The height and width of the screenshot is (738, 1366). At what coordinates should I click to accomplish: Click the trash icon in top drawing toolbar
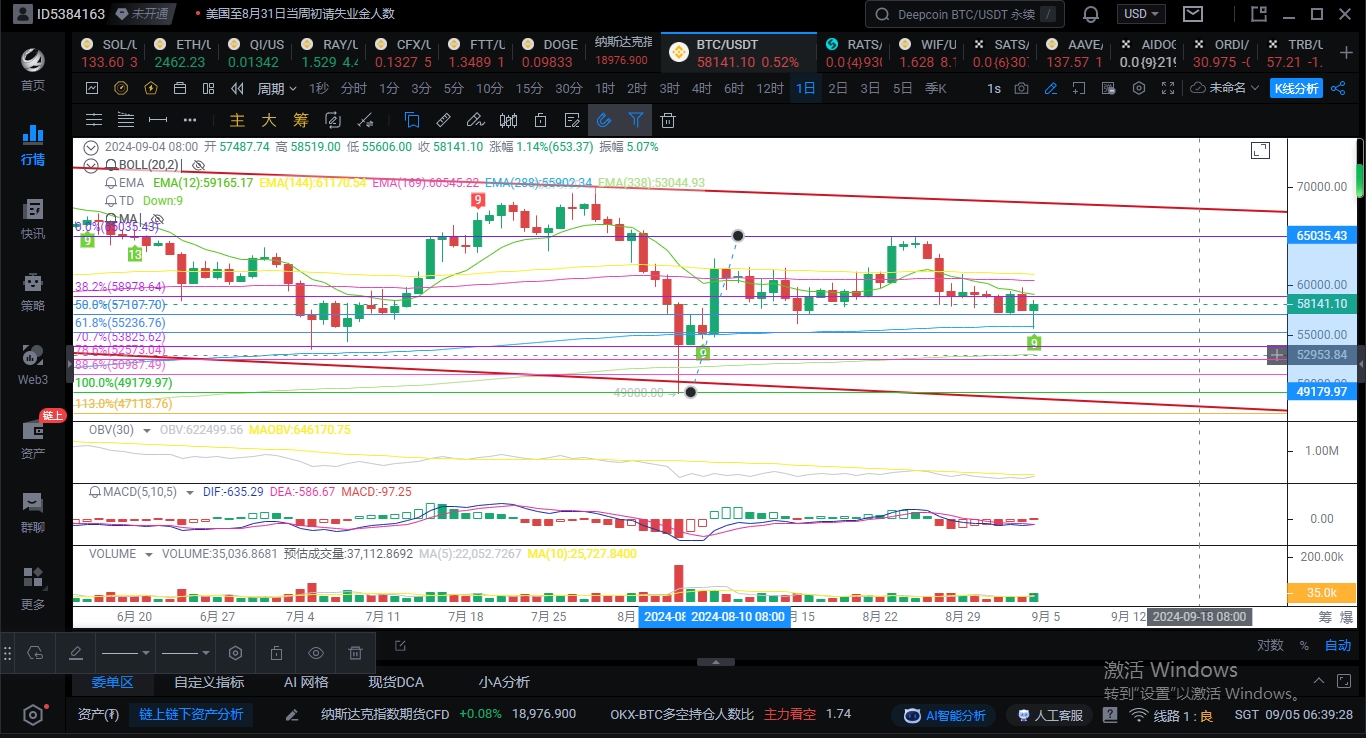click(668, 121)
